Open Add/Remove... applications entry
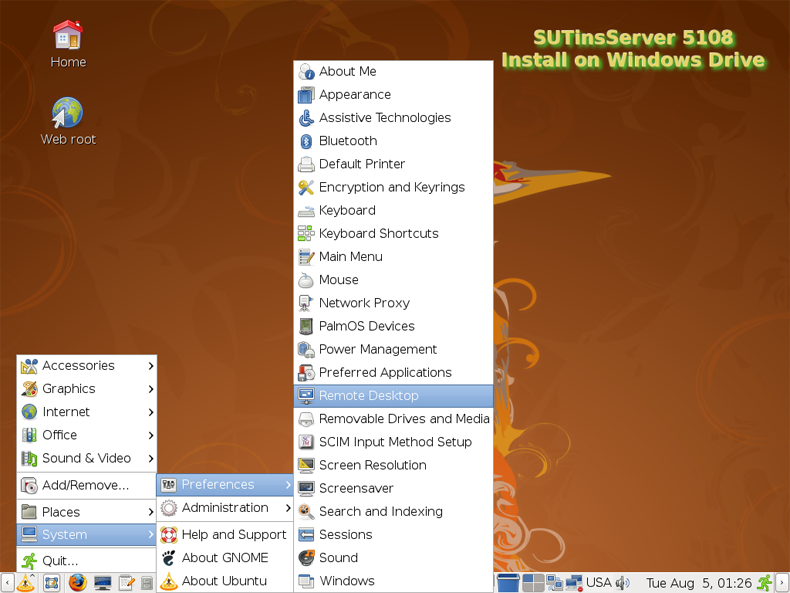Image resolution: width=790 pixels, height=593 pixels. click(87, 486)
